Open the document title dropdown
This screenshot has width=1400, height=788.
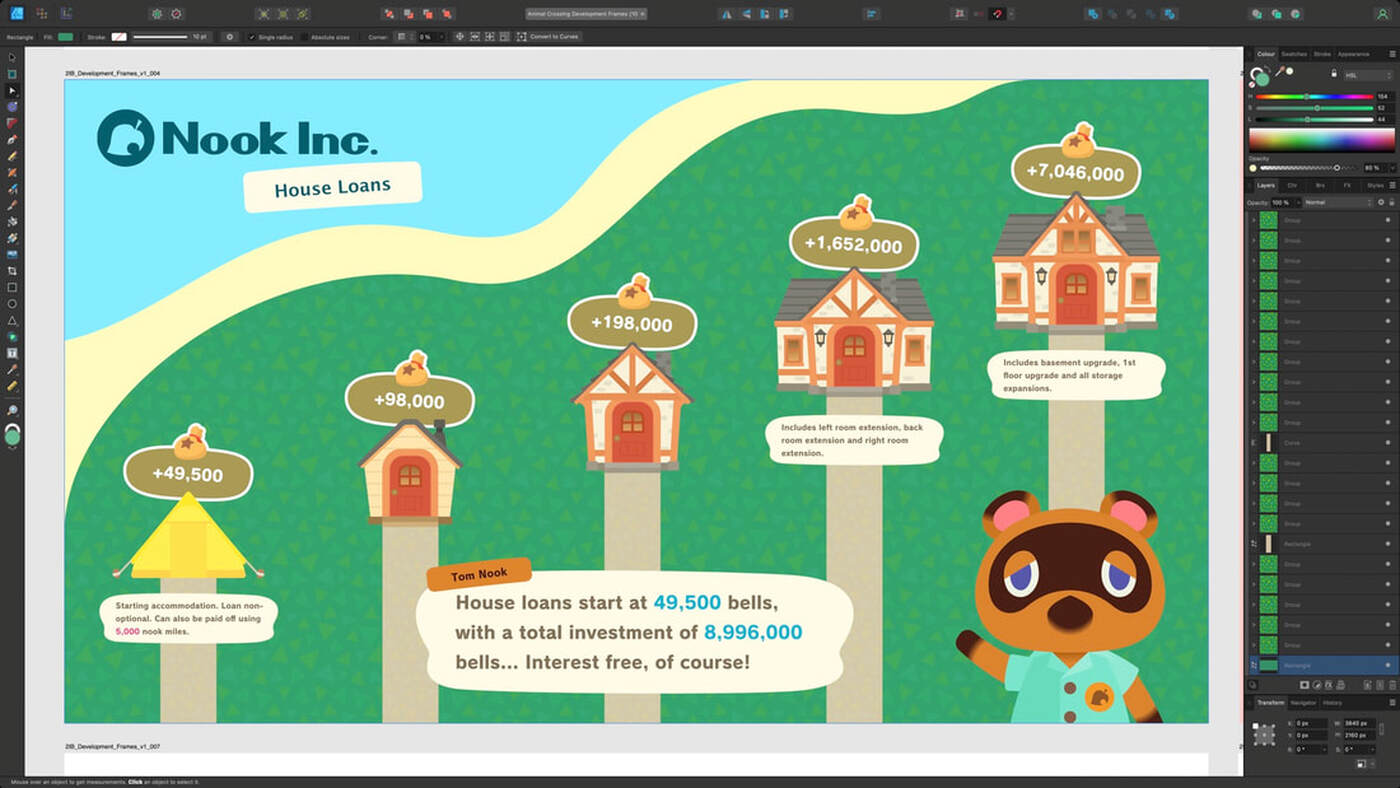pos(587,14)
